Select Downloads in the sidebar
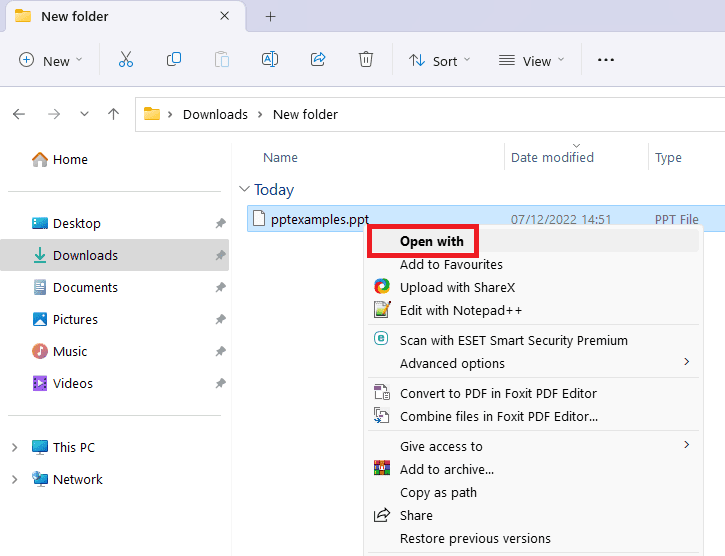725x556 pixels. click(115, 255)
